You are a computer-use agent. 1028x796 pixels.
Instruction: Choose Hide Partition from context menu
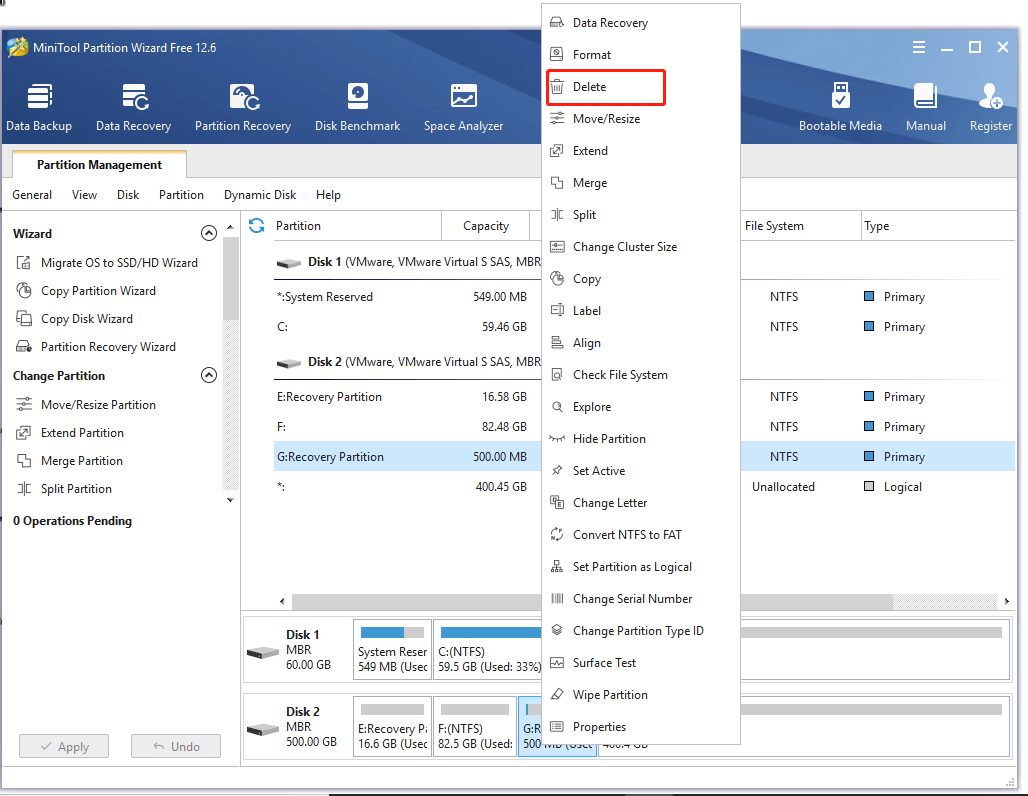click(x=641, y=439)
